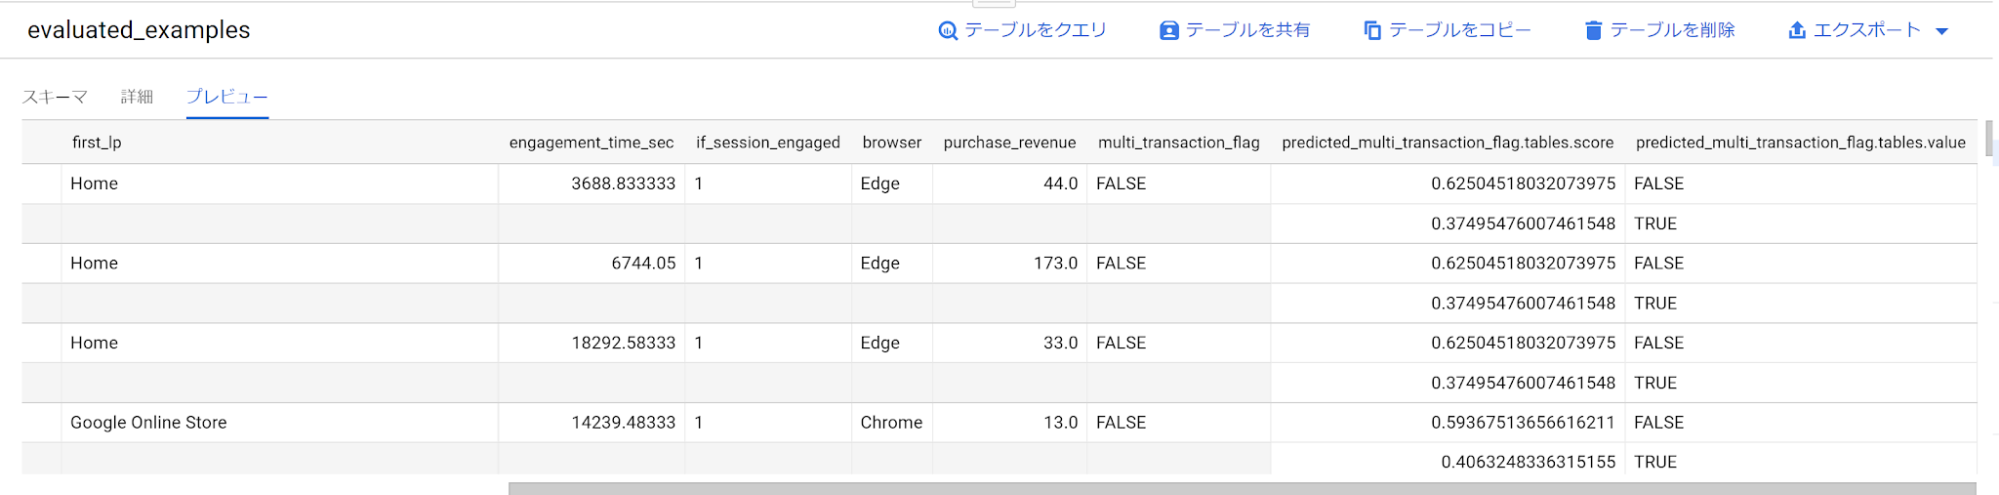The image size is (1999, 495).
Task: Click the テーブルをクエリ button label
Action: [x=1035, y=30]
